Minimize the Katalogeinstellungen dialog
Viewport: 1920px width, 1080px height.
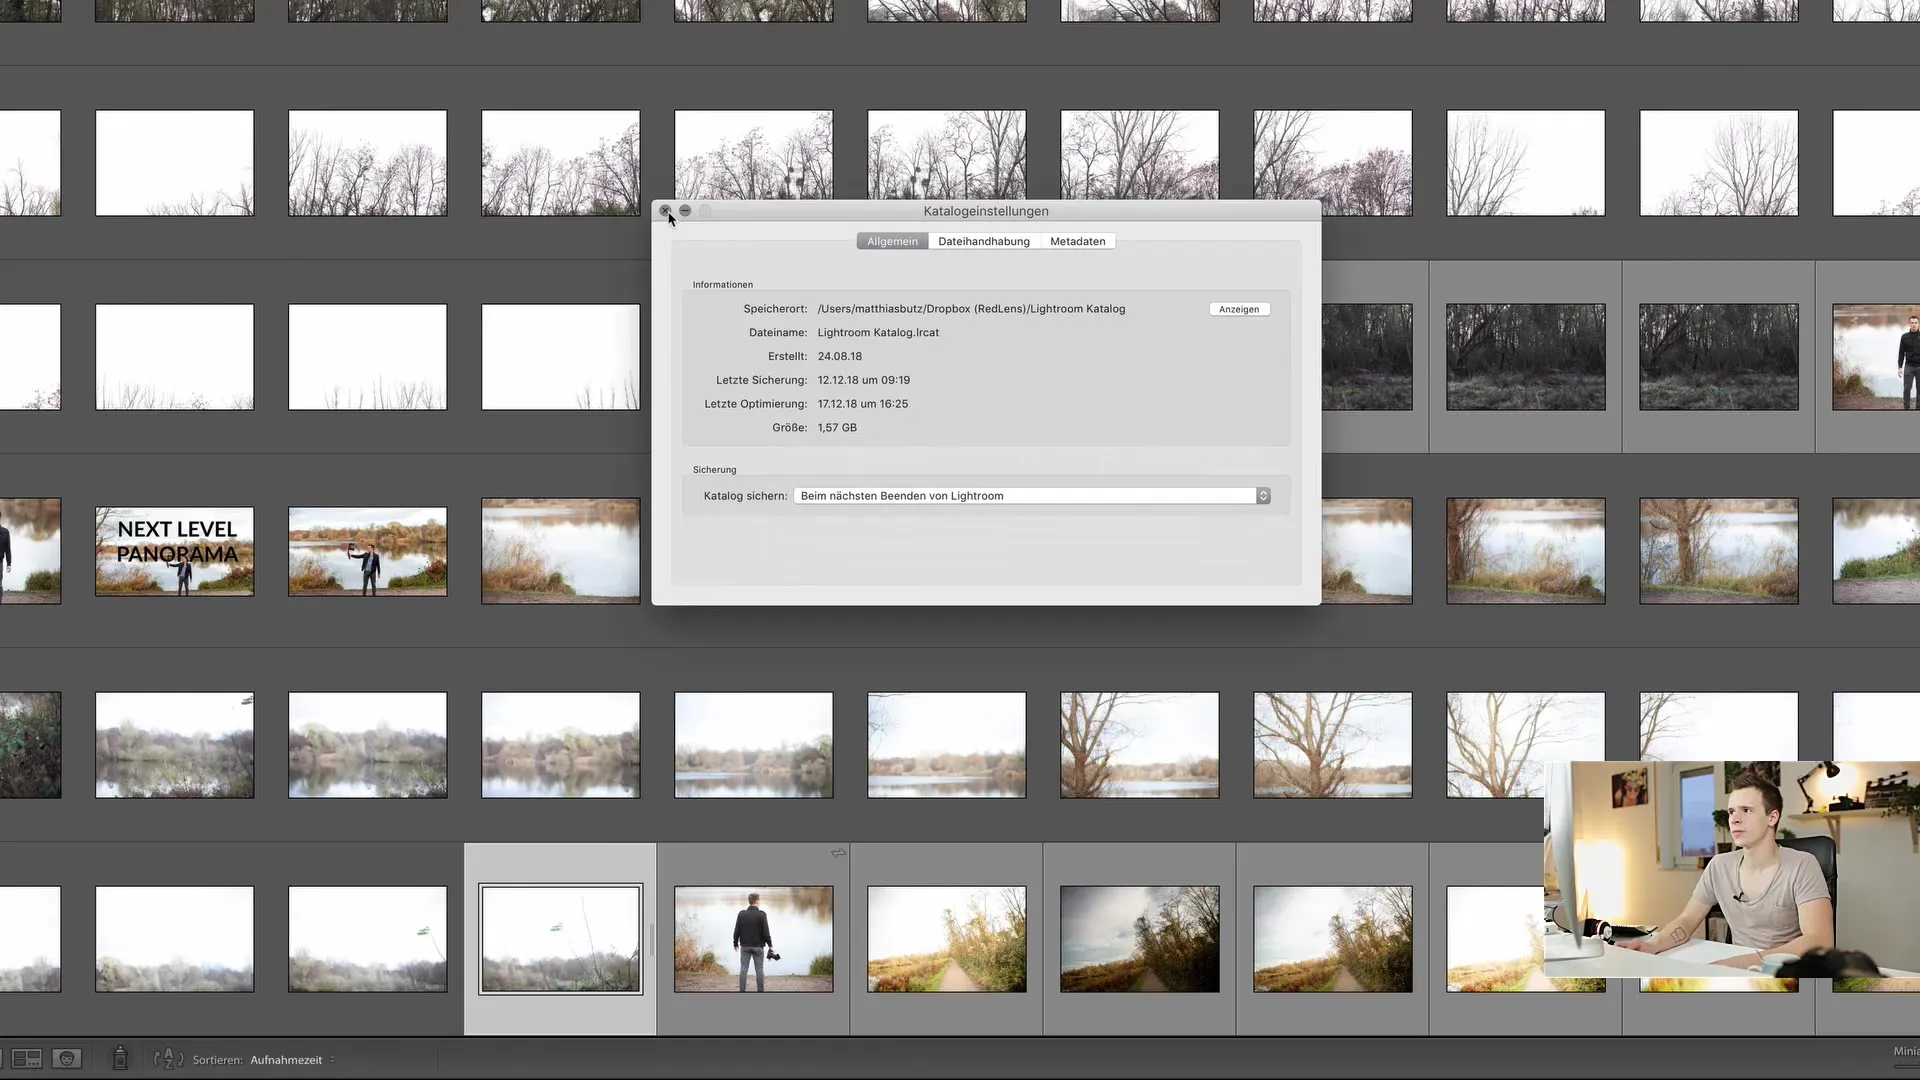point(685,211)
